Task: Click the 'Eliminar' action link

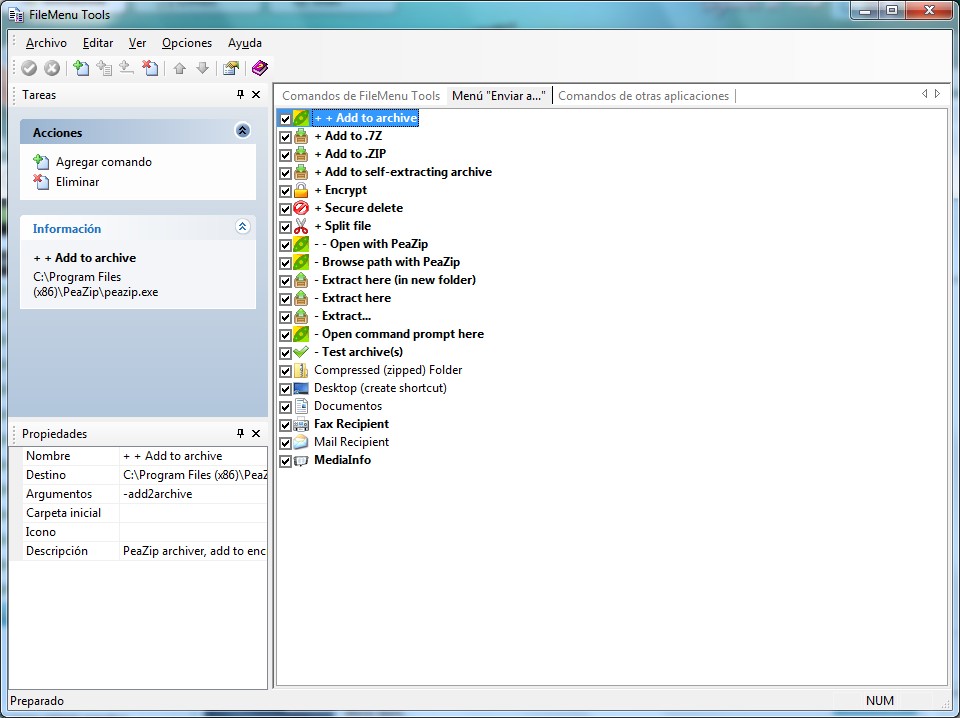Action: coord(77,182)
